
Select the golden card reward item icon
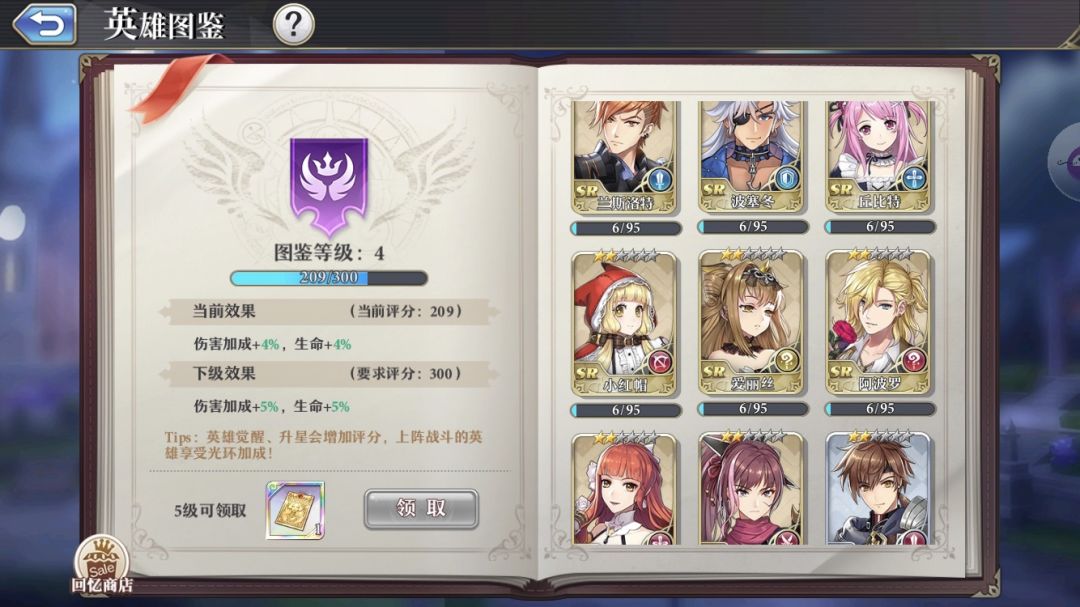point(295,511)
